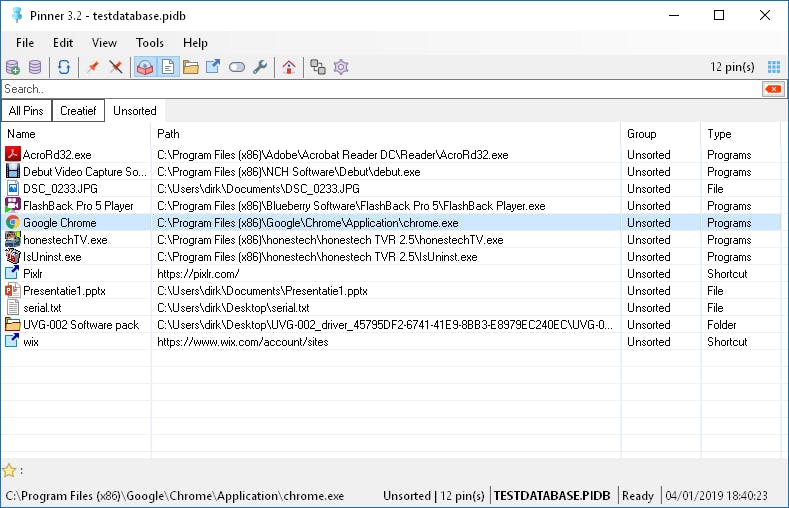The image size is (789, 508).
Task: Click the red pushpin add pin icon
Action: click(x=93, y=67)
